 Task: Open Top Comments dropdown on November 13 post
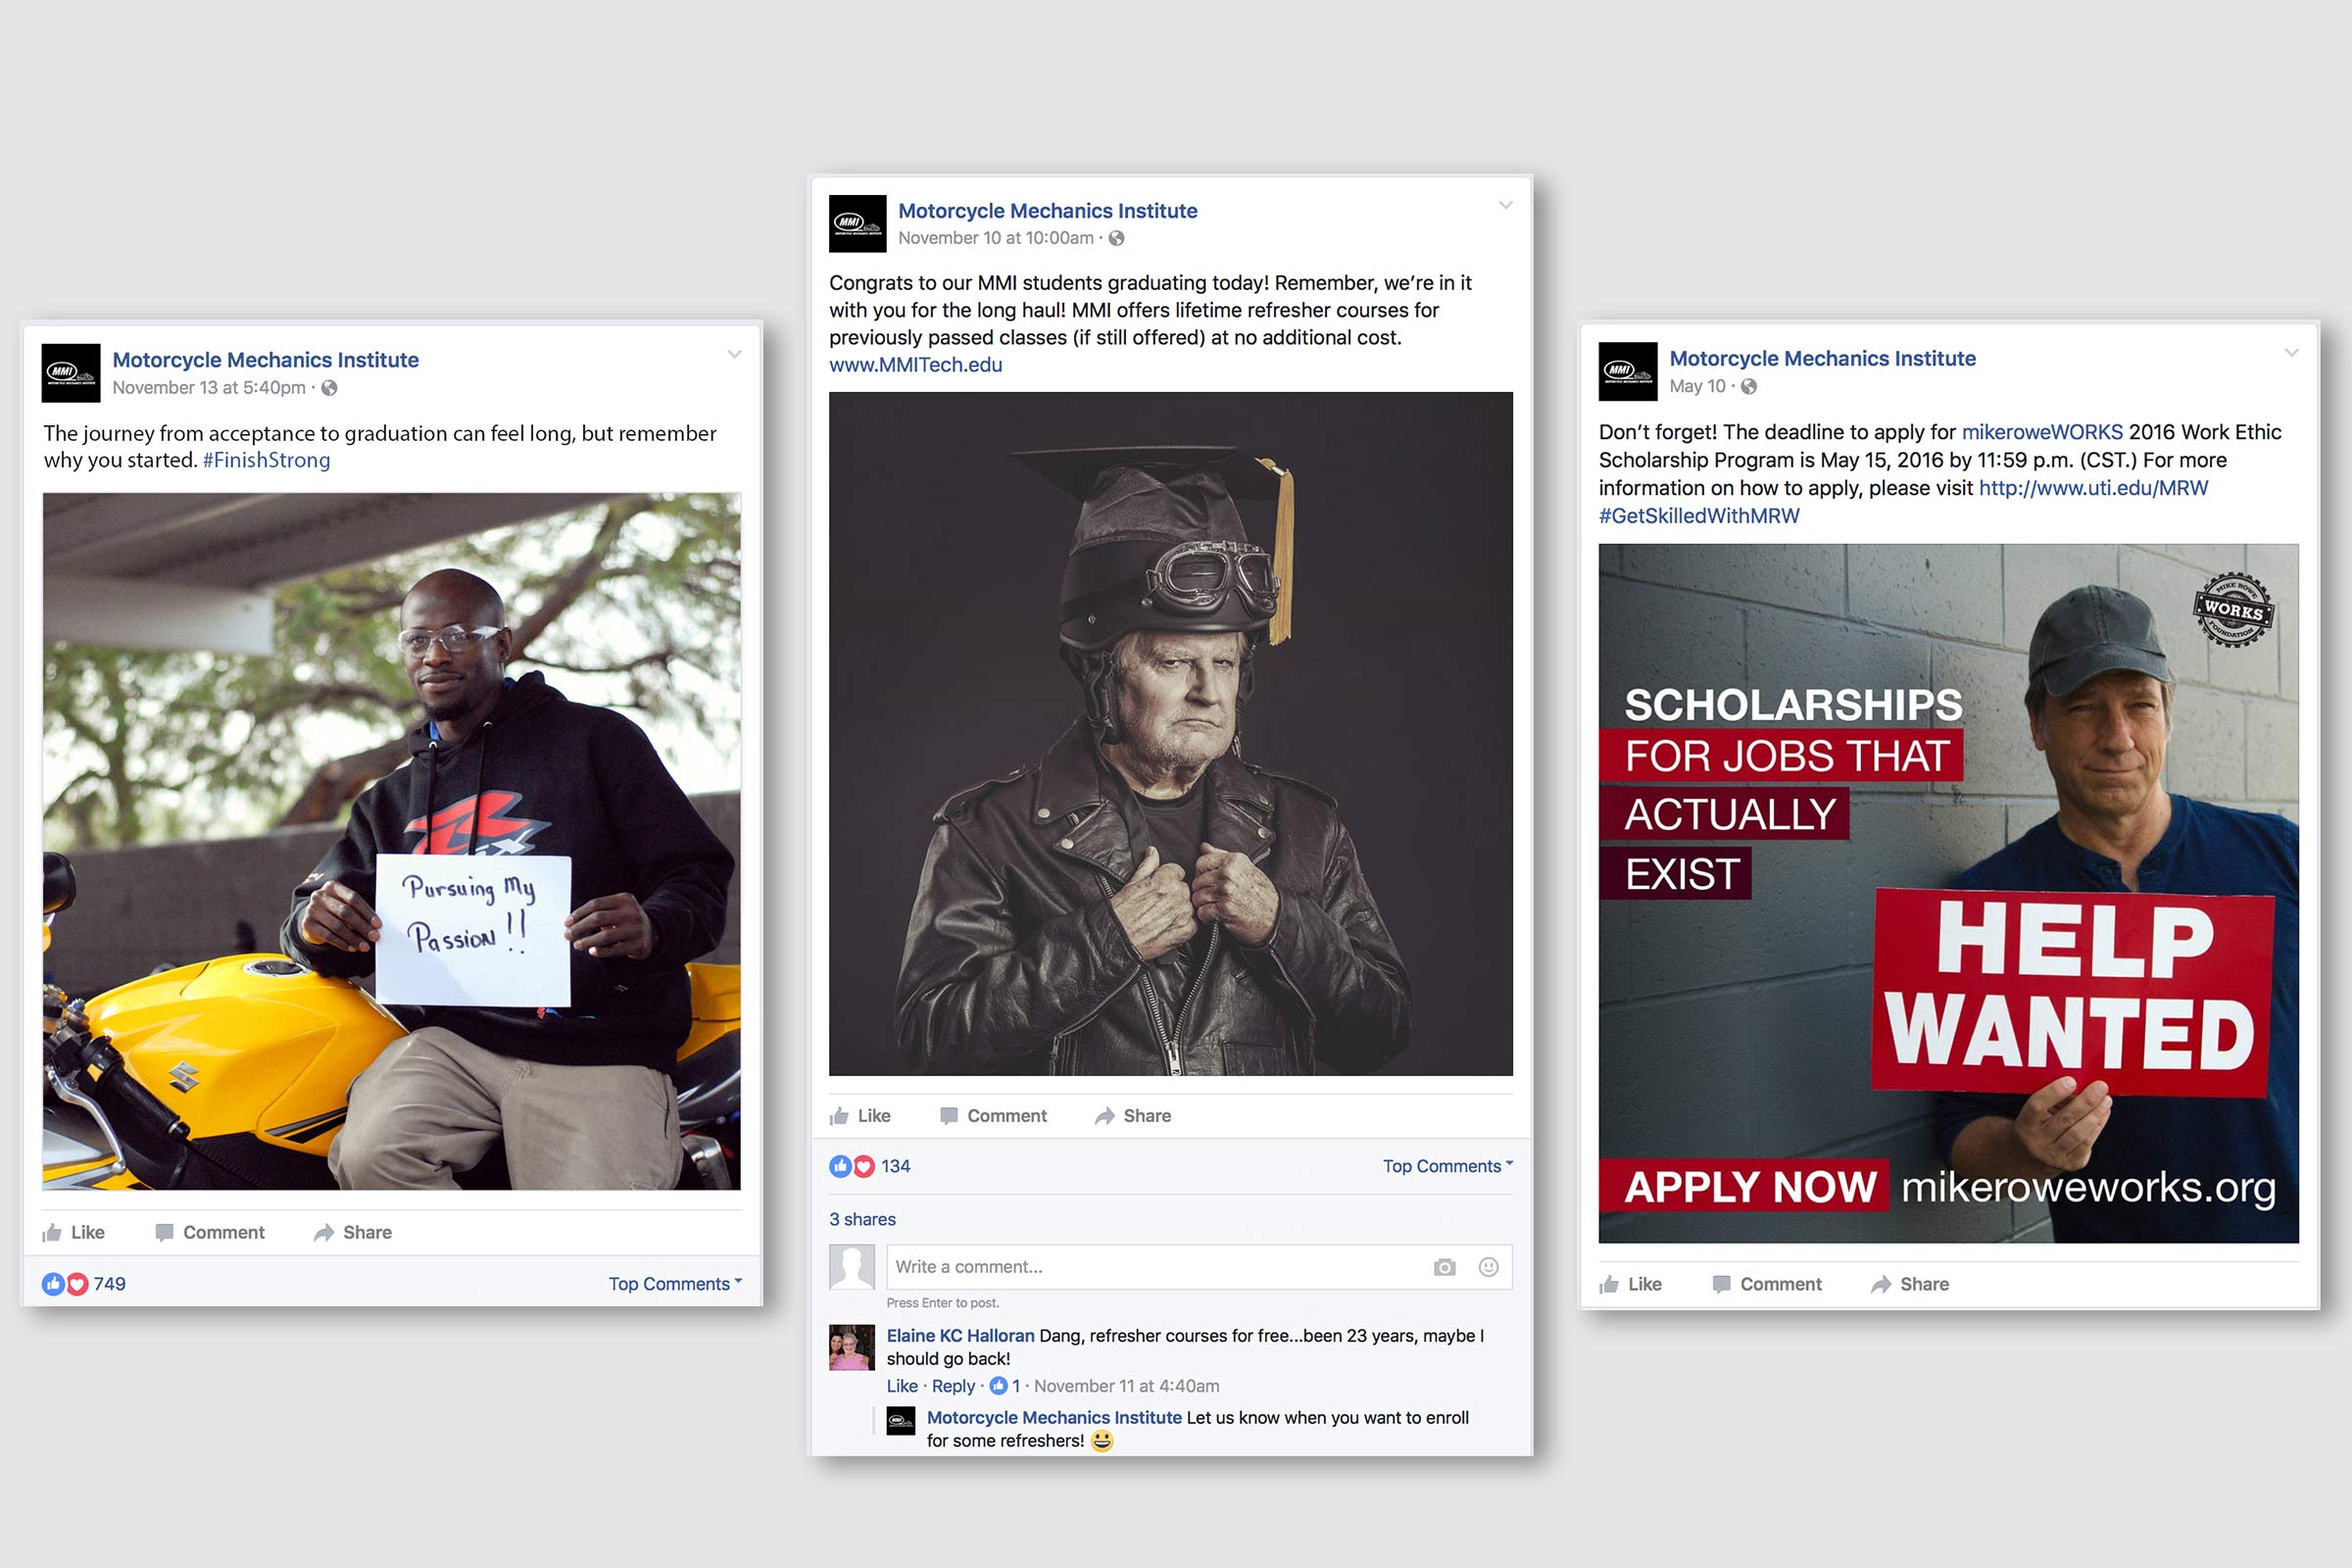click(x=675, y=1284)
